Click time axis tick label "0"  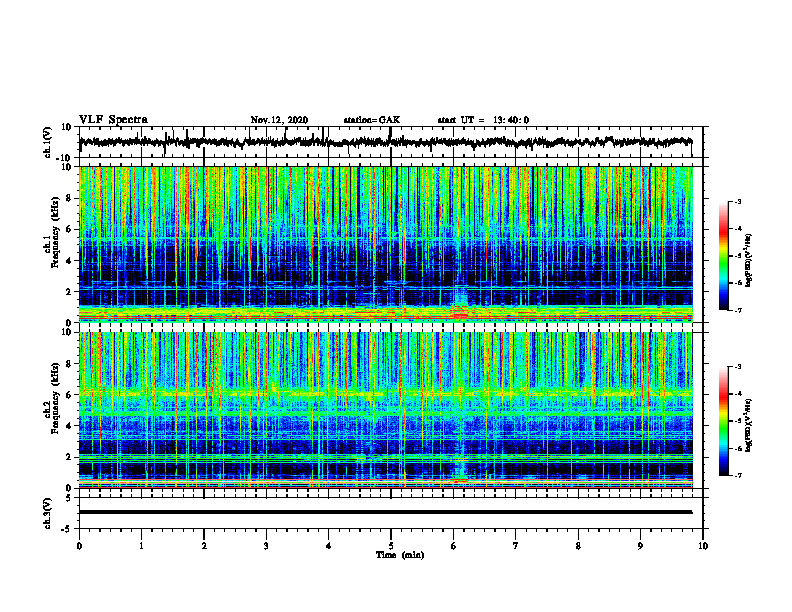tap(79, 546)
